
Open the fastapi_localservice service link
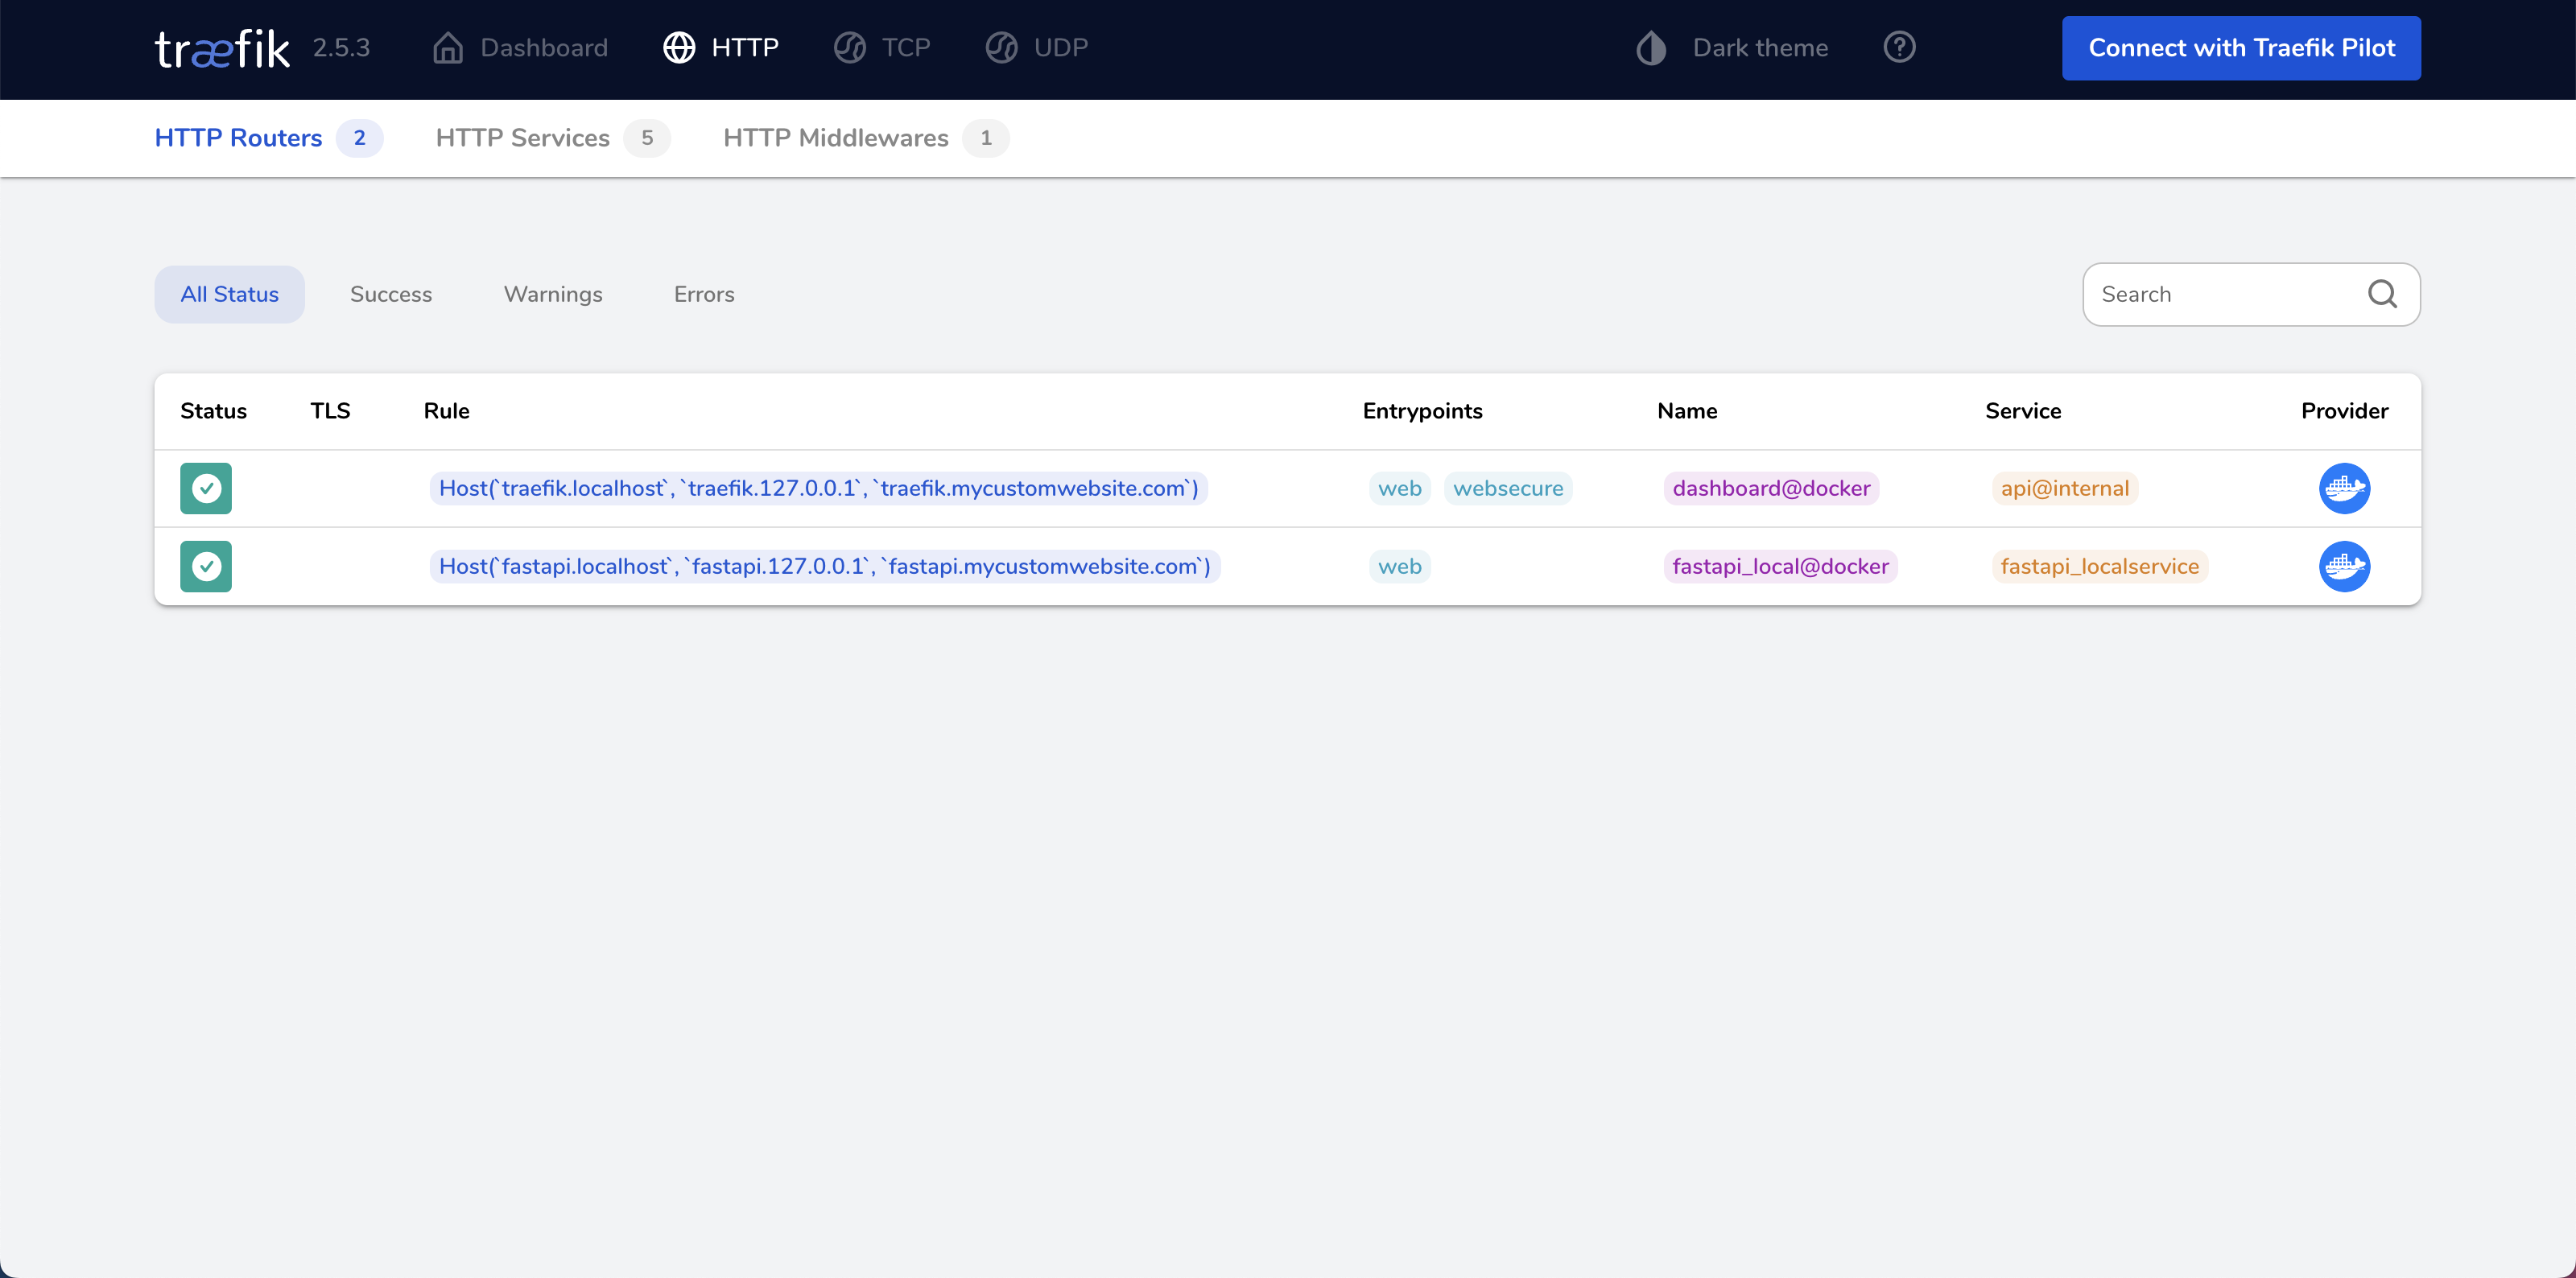tap(2099, 566)
